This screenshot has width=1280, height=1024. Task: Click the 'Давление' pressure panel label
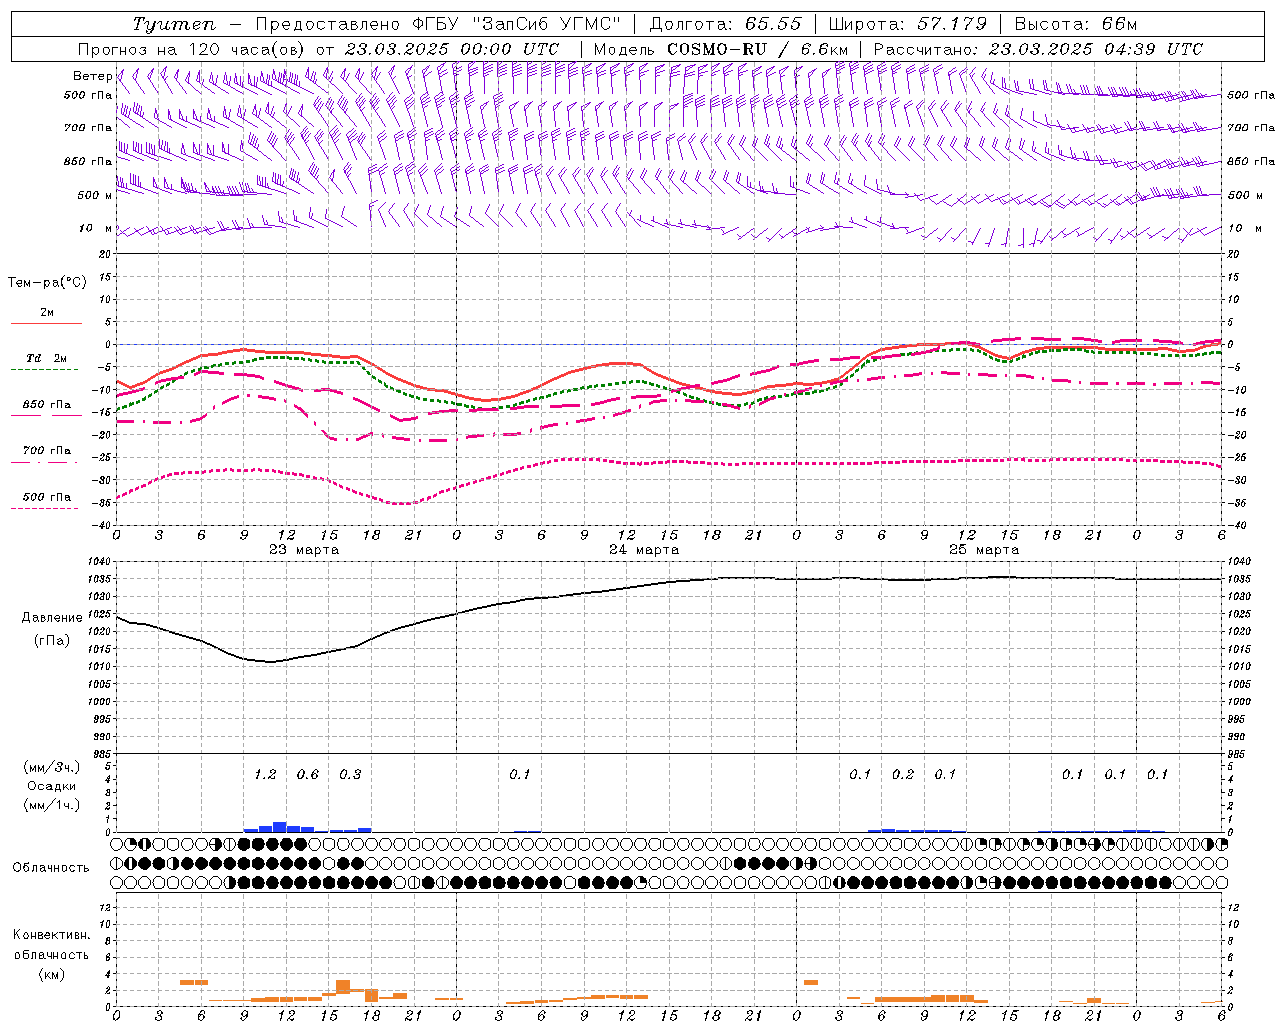tap(52, 618)
